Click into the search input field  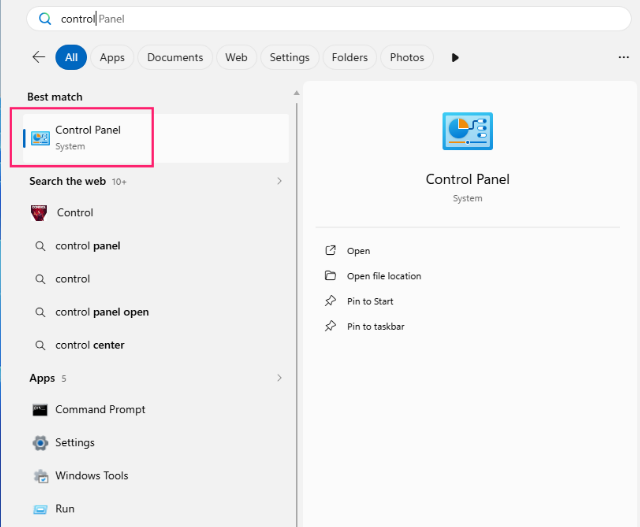[329, 19]
